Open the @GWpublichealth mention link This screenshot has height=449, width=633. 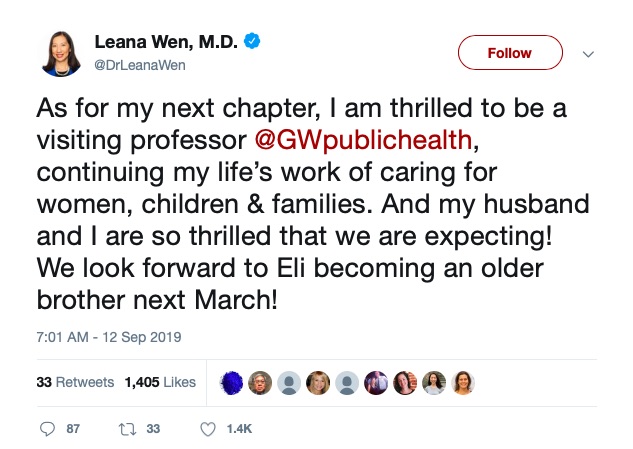point(363,140)
